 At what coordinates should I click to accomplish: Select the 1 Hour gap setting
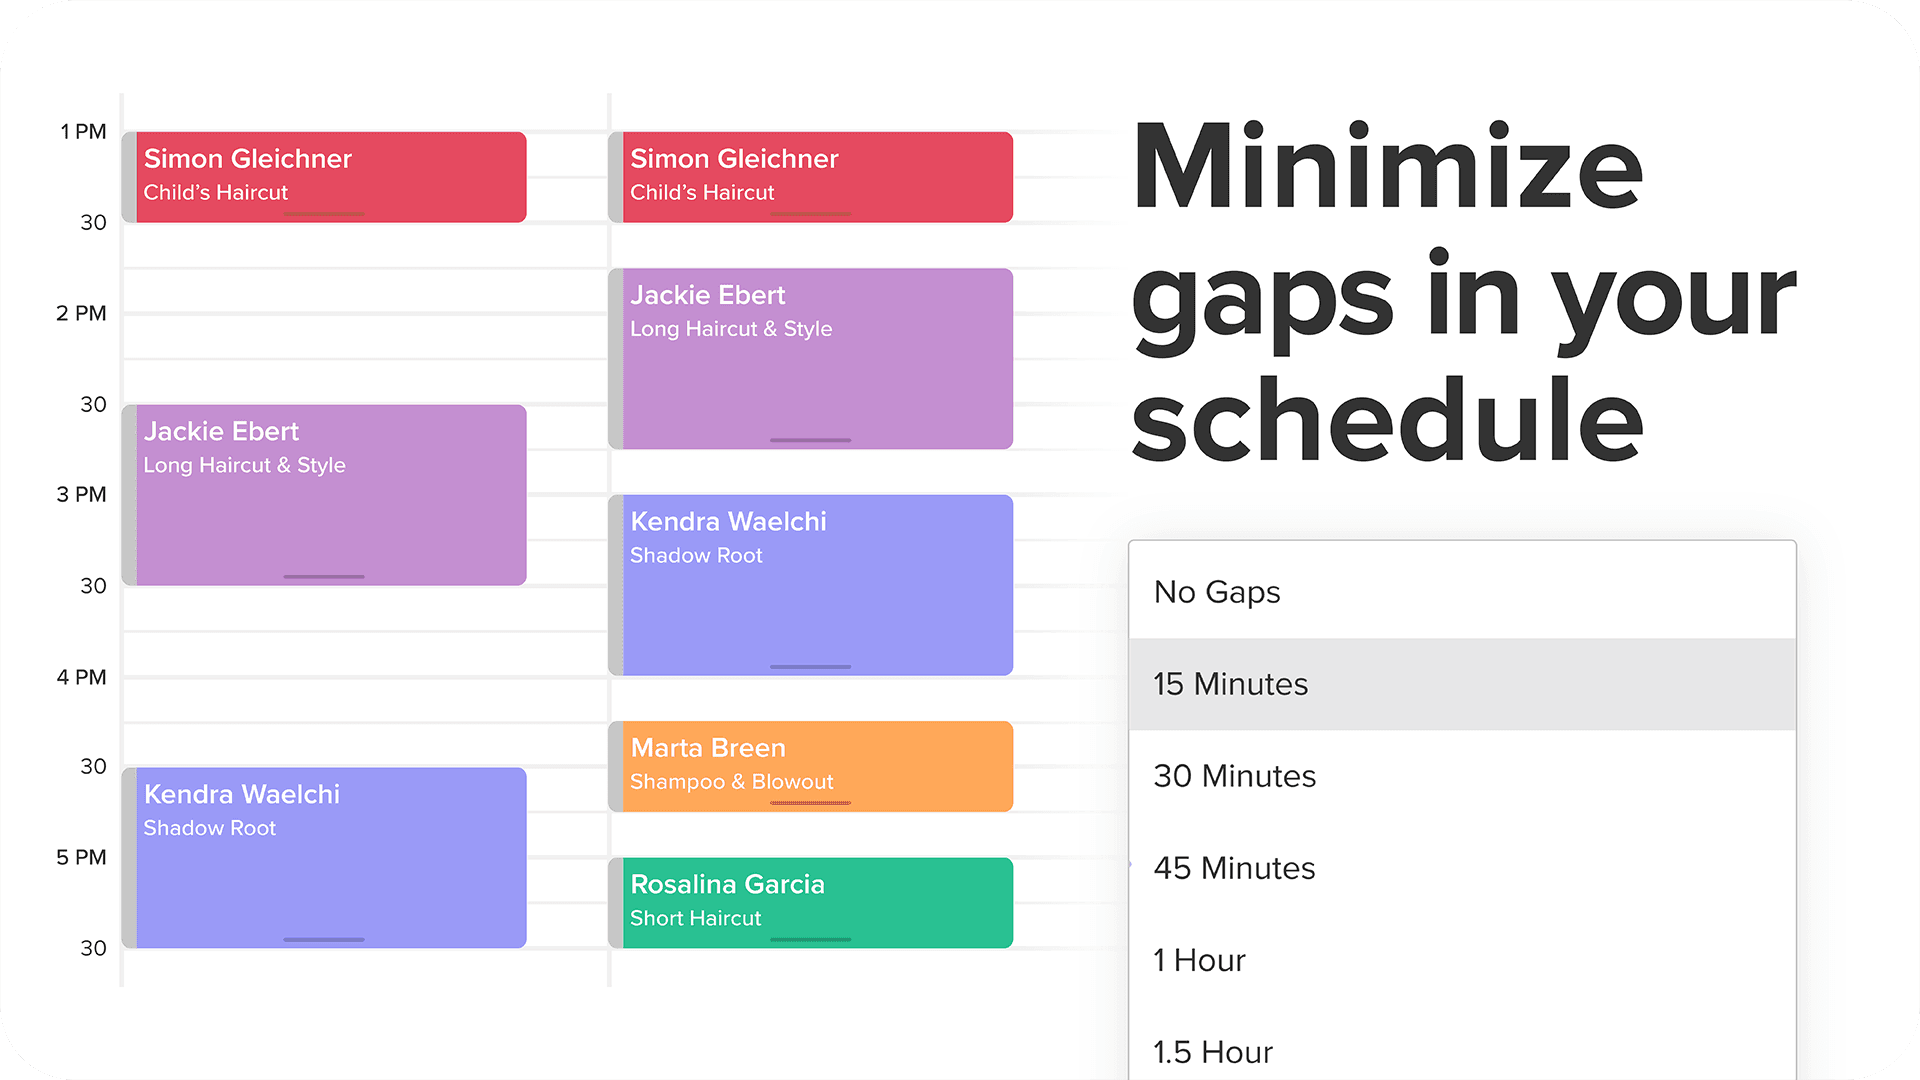point(1198,959)
